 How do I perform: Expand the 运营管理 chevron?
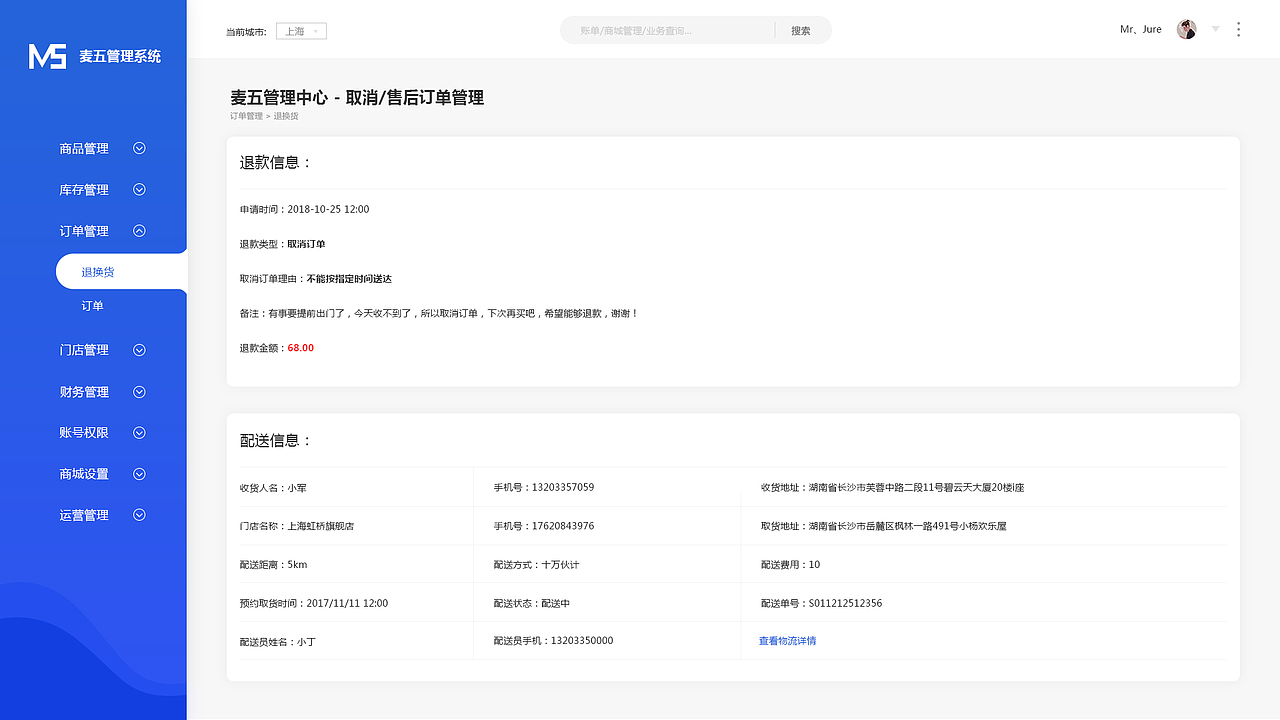click(140, 515)
